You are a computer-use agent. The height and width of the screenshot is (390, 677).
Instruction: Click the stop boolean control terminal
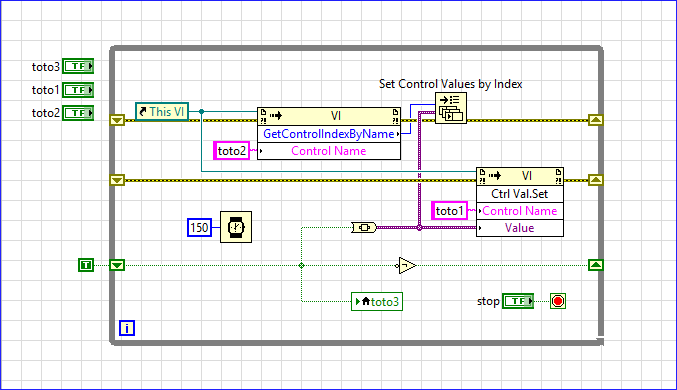coord(518,301)
